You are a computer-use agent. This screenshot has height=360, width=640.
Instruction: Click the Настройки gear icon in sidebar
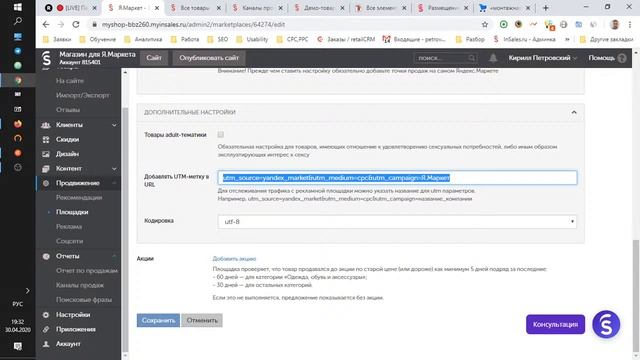click(x=46, y=315)
